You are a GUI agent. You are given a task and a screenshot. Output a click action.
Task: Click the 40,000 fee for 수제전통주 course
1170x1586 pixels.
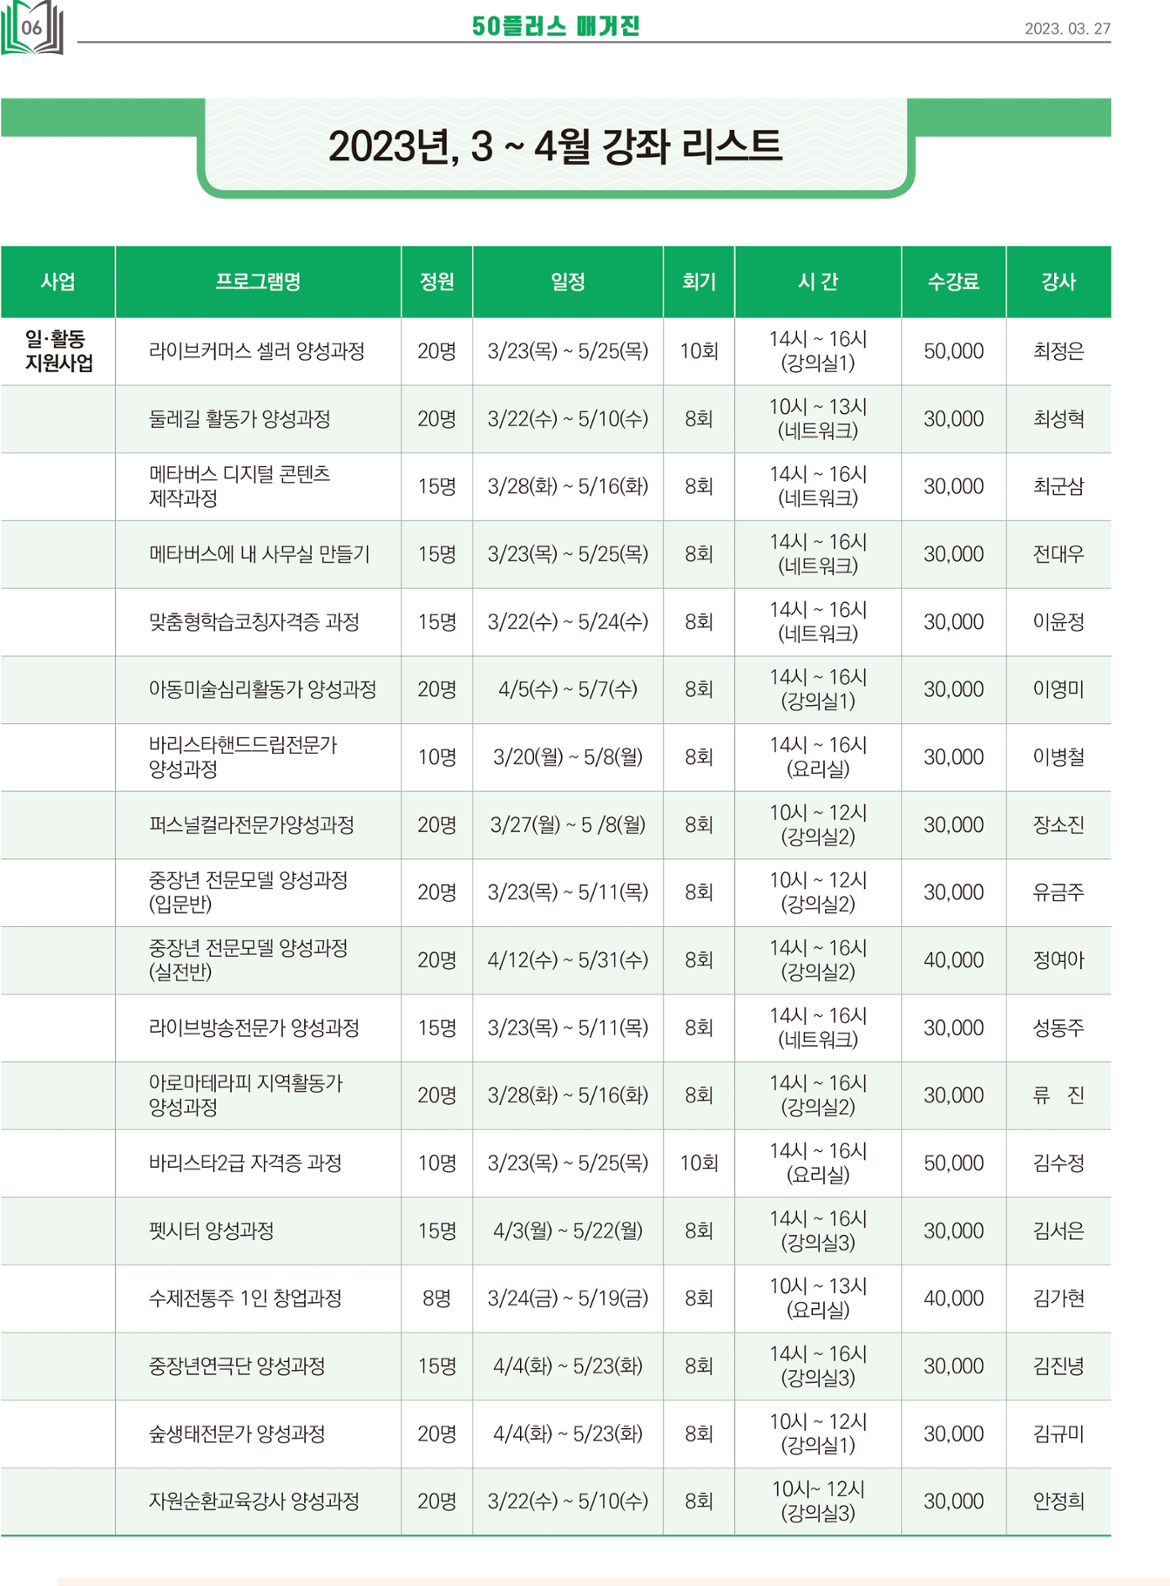[953, 1298]
